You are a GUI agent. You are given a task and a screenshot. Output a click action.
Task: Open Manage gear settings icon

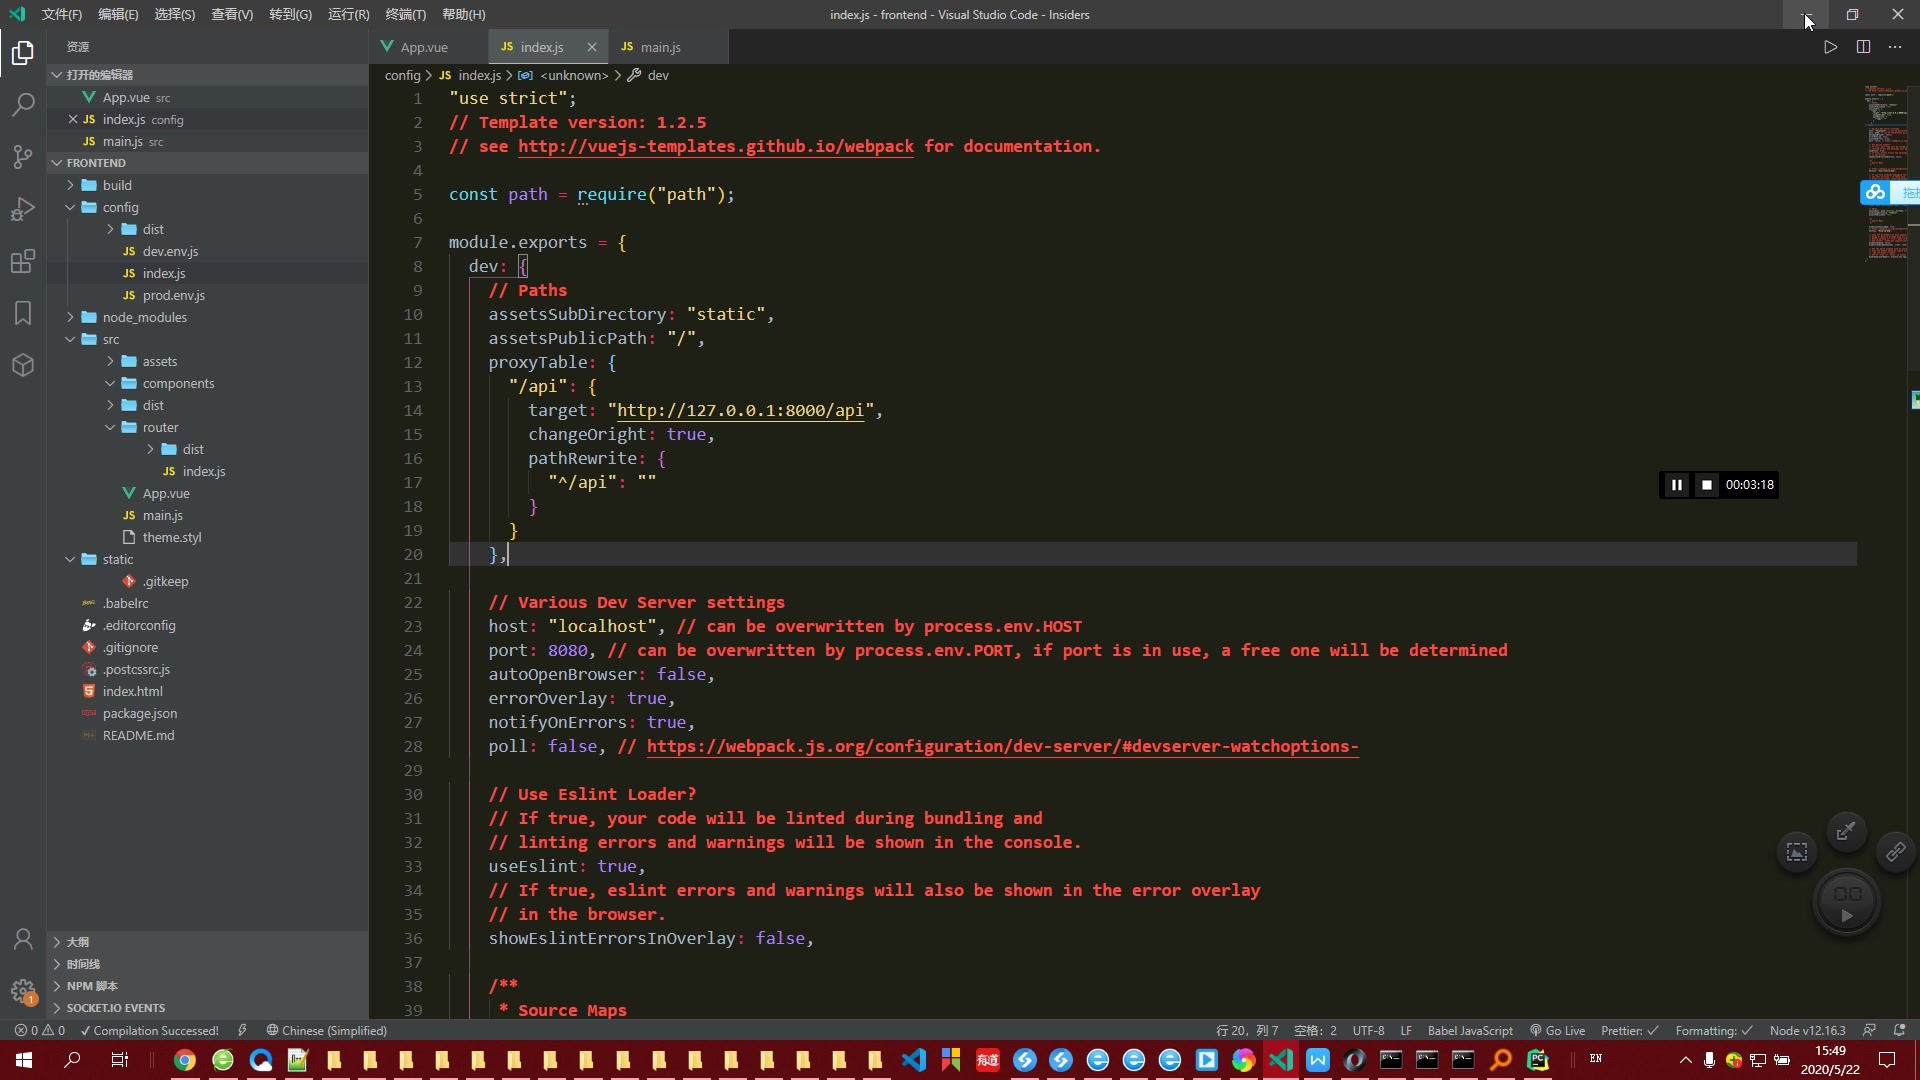click(x=23, y=991)
